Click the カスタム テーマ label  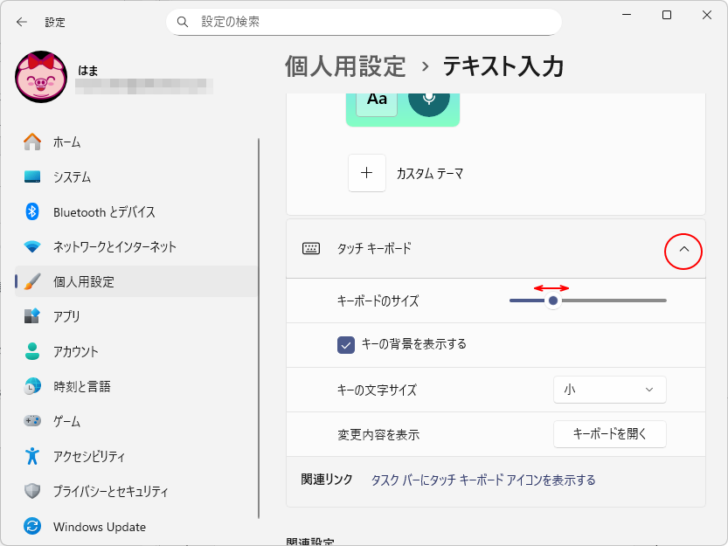430,174
